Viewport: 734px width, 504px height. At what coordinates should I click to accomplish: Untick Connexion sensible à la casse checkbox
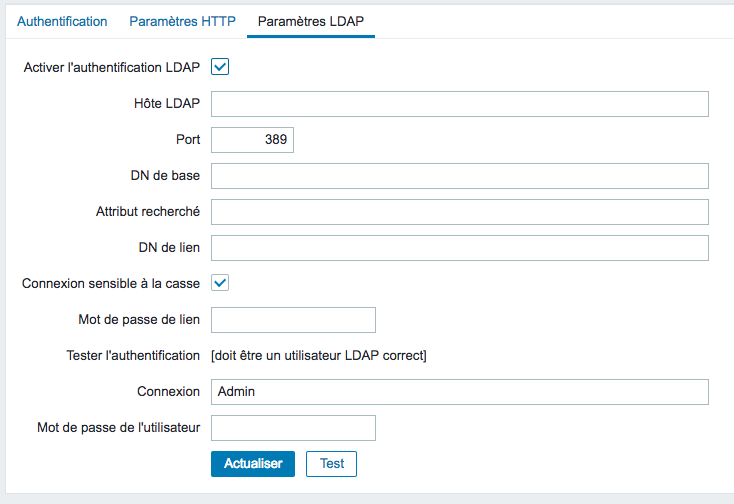point(220,283)
